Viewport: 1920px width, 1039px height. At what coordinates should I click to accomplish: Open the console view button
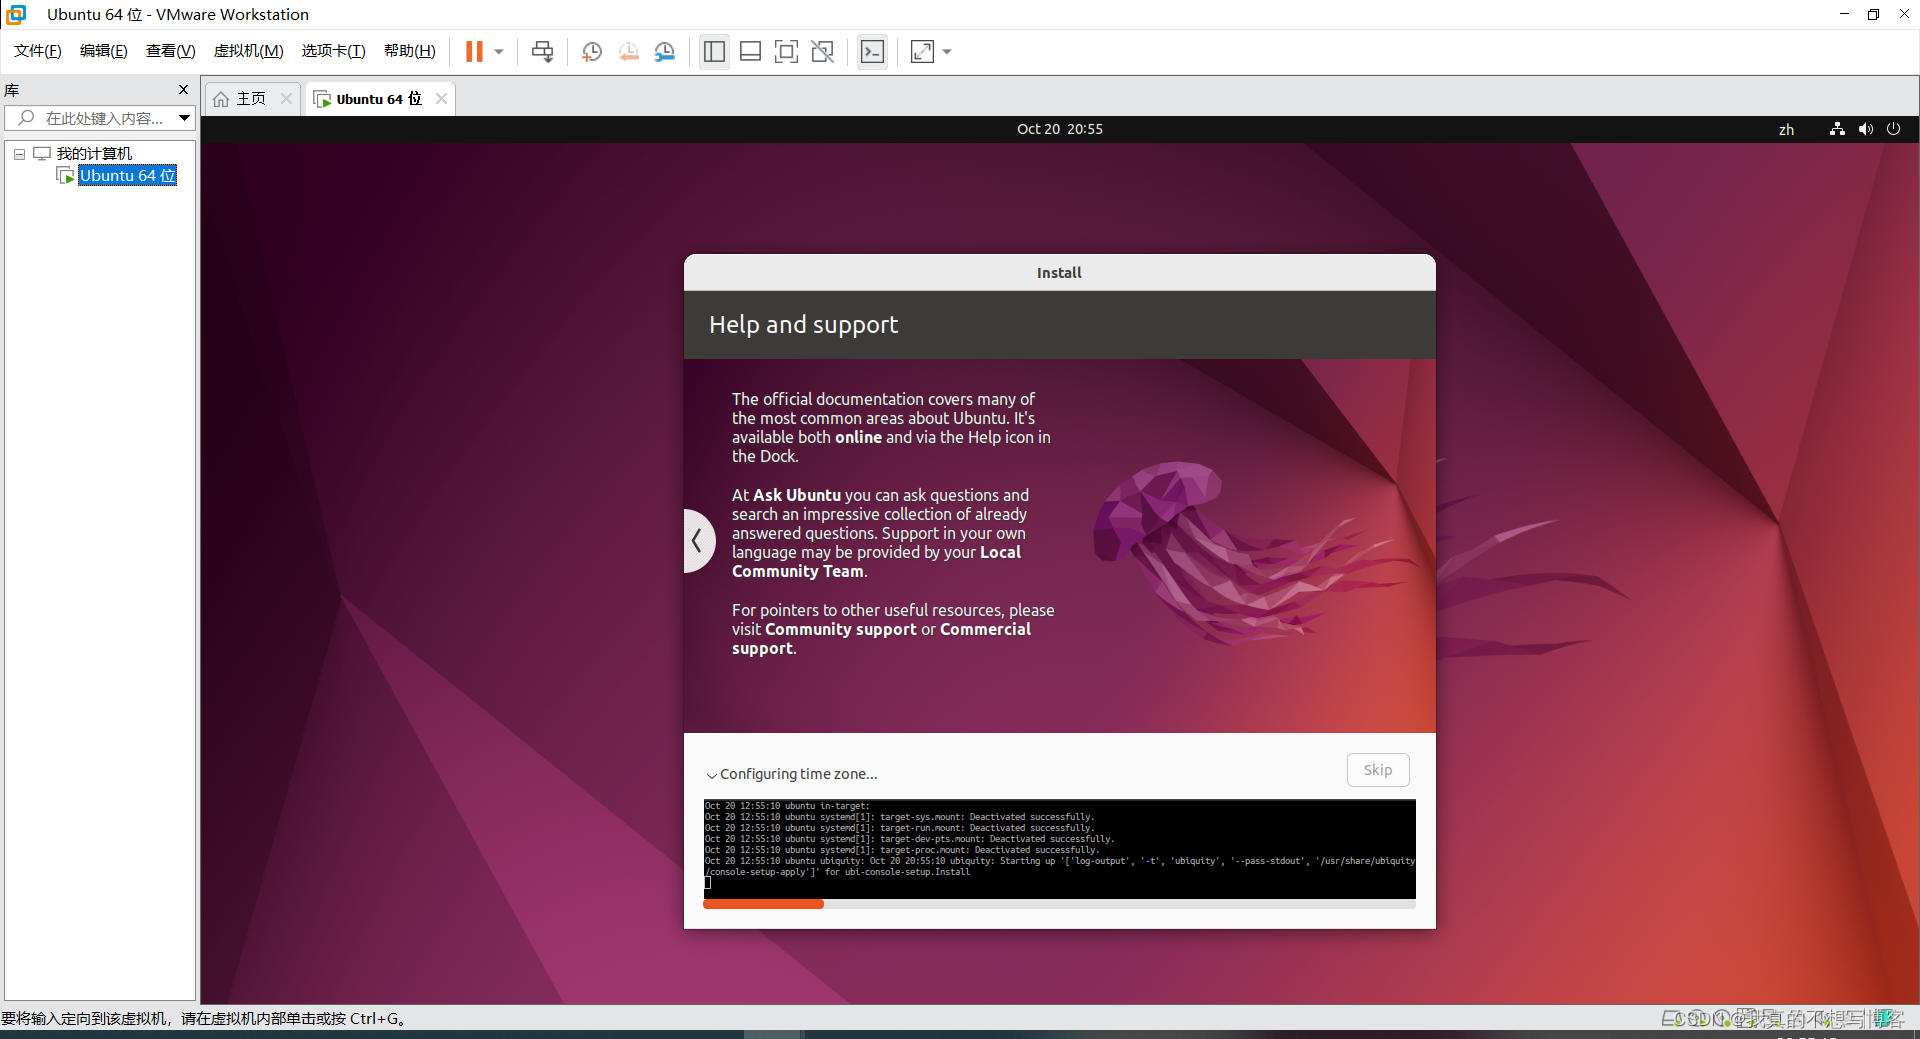coord(872,52)
